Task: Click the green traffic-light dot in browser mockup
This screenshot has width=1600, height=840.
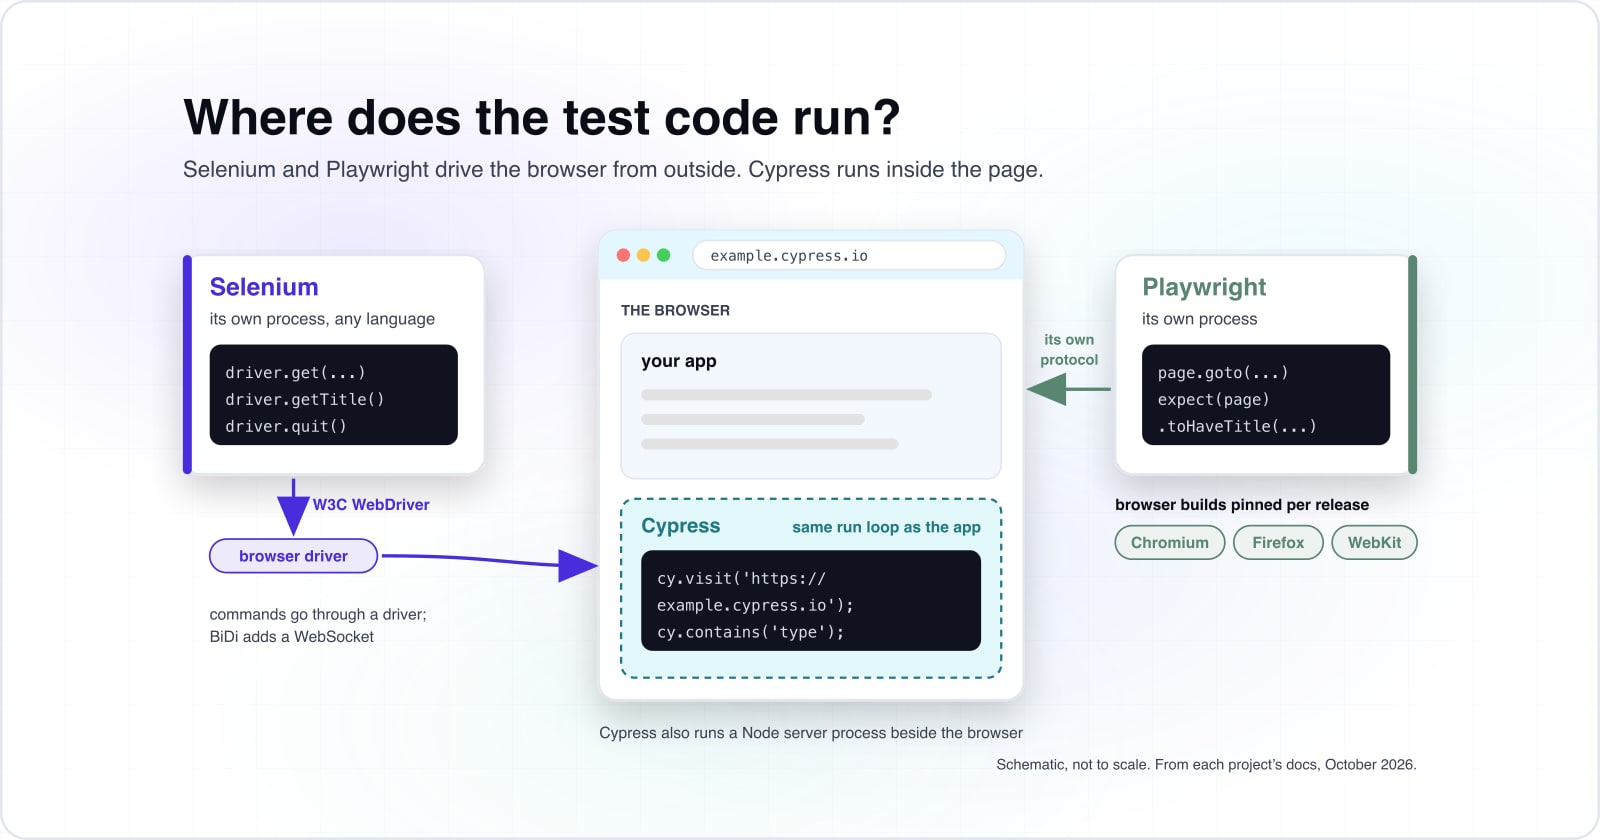Action: [663, 255]
